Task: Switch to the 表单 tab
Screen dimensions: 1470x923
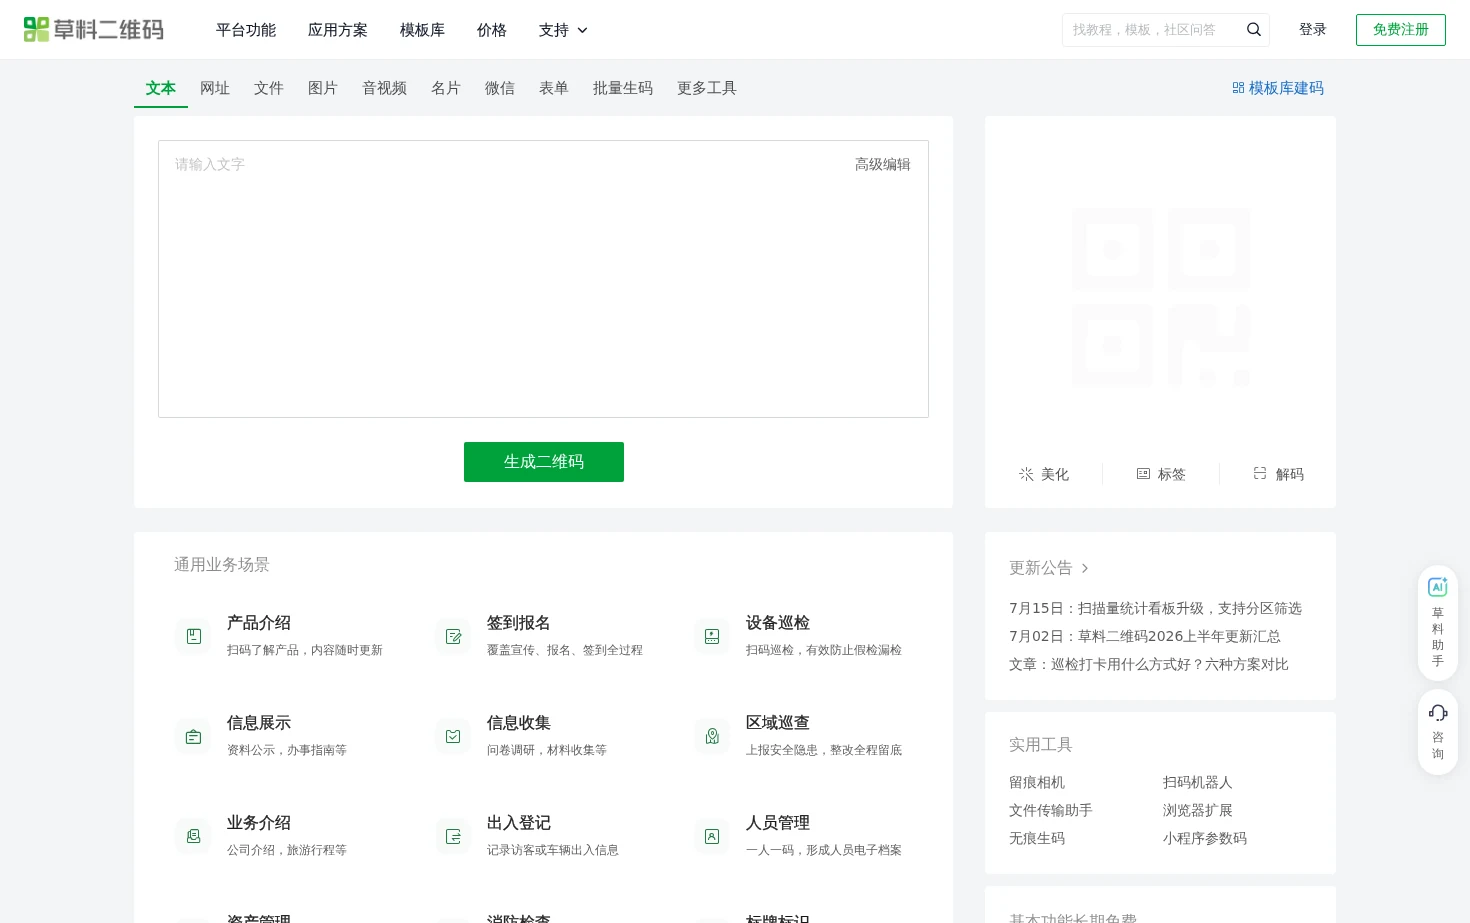Action: tap(554, 88)
